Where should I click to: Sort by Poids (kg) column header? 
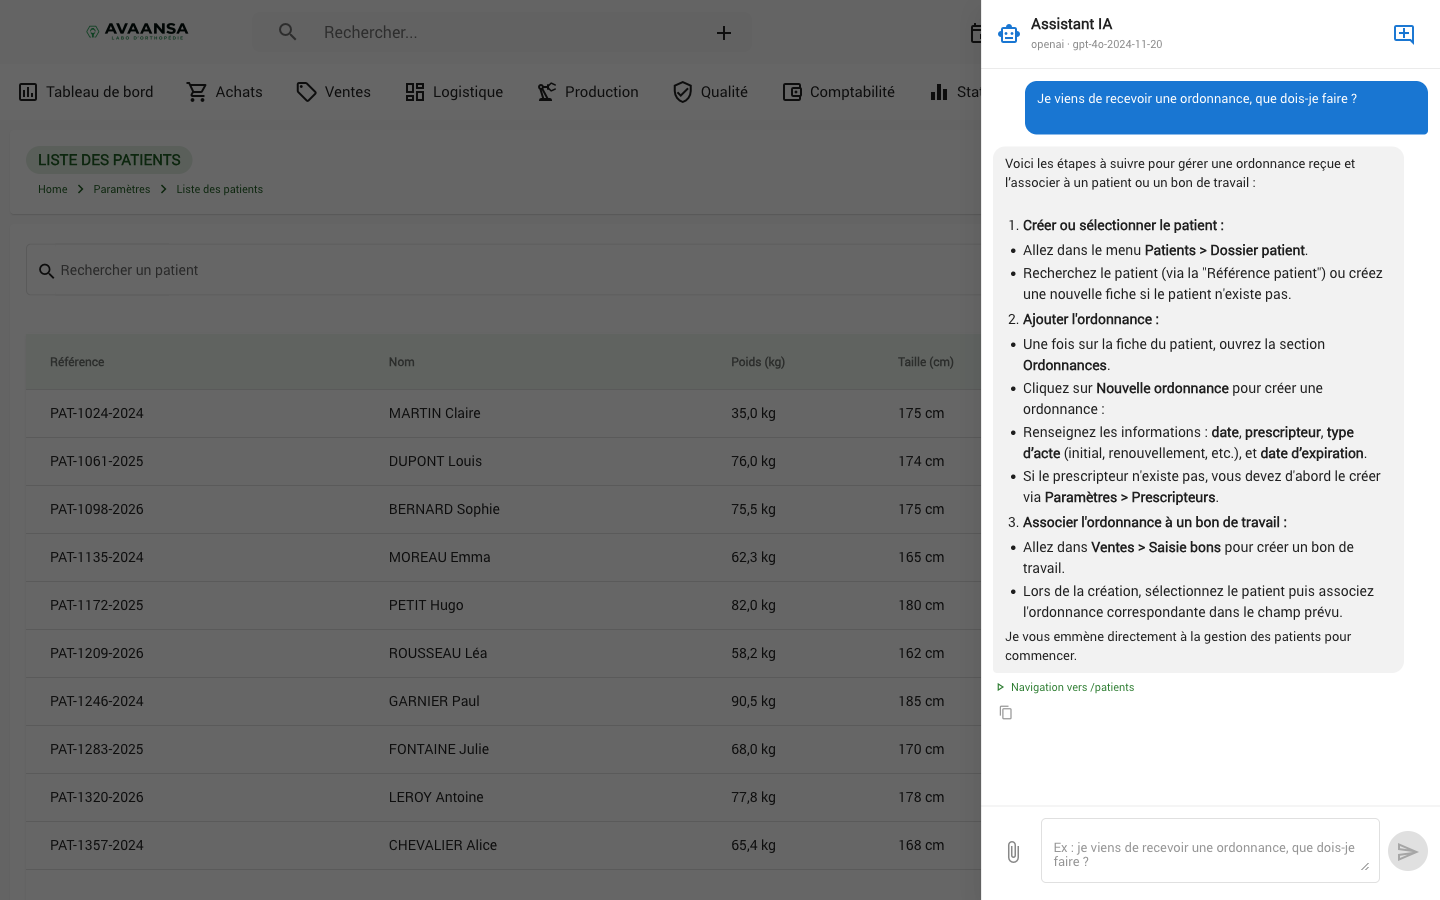(758, 362)
